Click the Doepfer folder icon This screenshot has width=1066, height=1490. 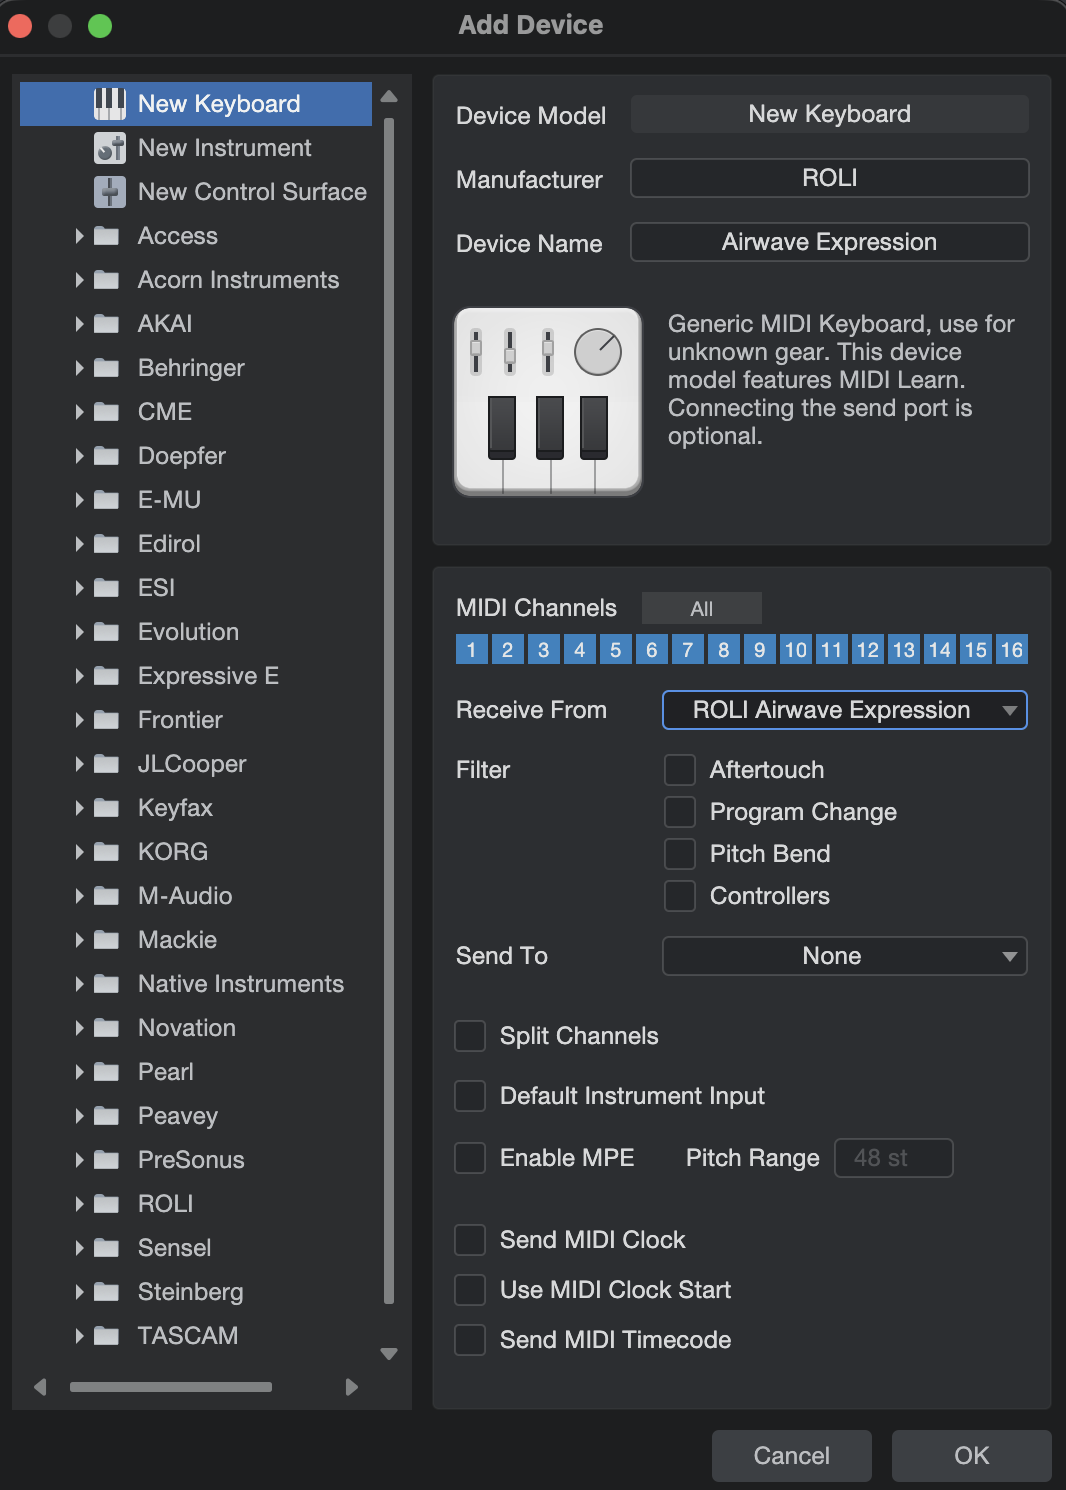[106, 456]
